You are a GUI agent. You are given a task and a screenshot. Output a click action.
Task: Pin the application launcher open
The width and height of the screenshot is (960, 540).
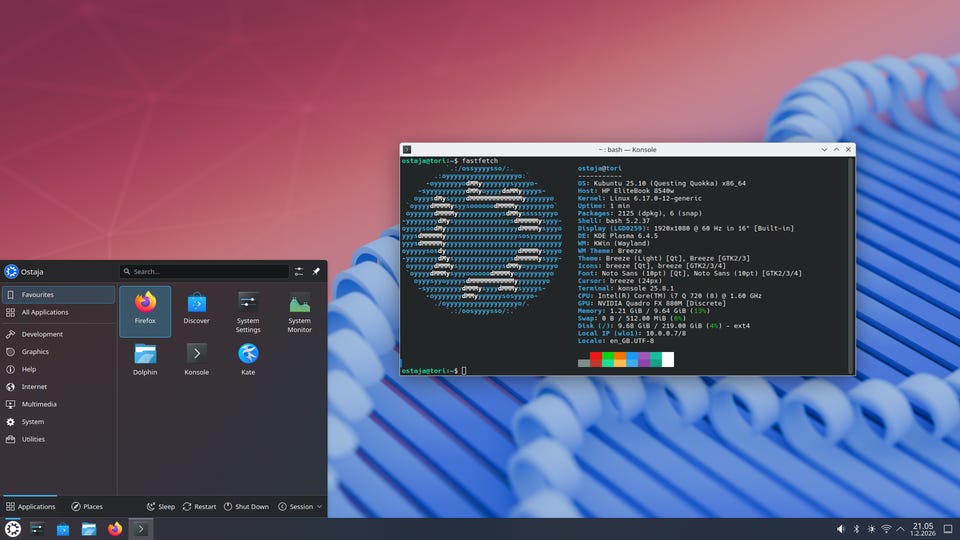coord(316,271)
